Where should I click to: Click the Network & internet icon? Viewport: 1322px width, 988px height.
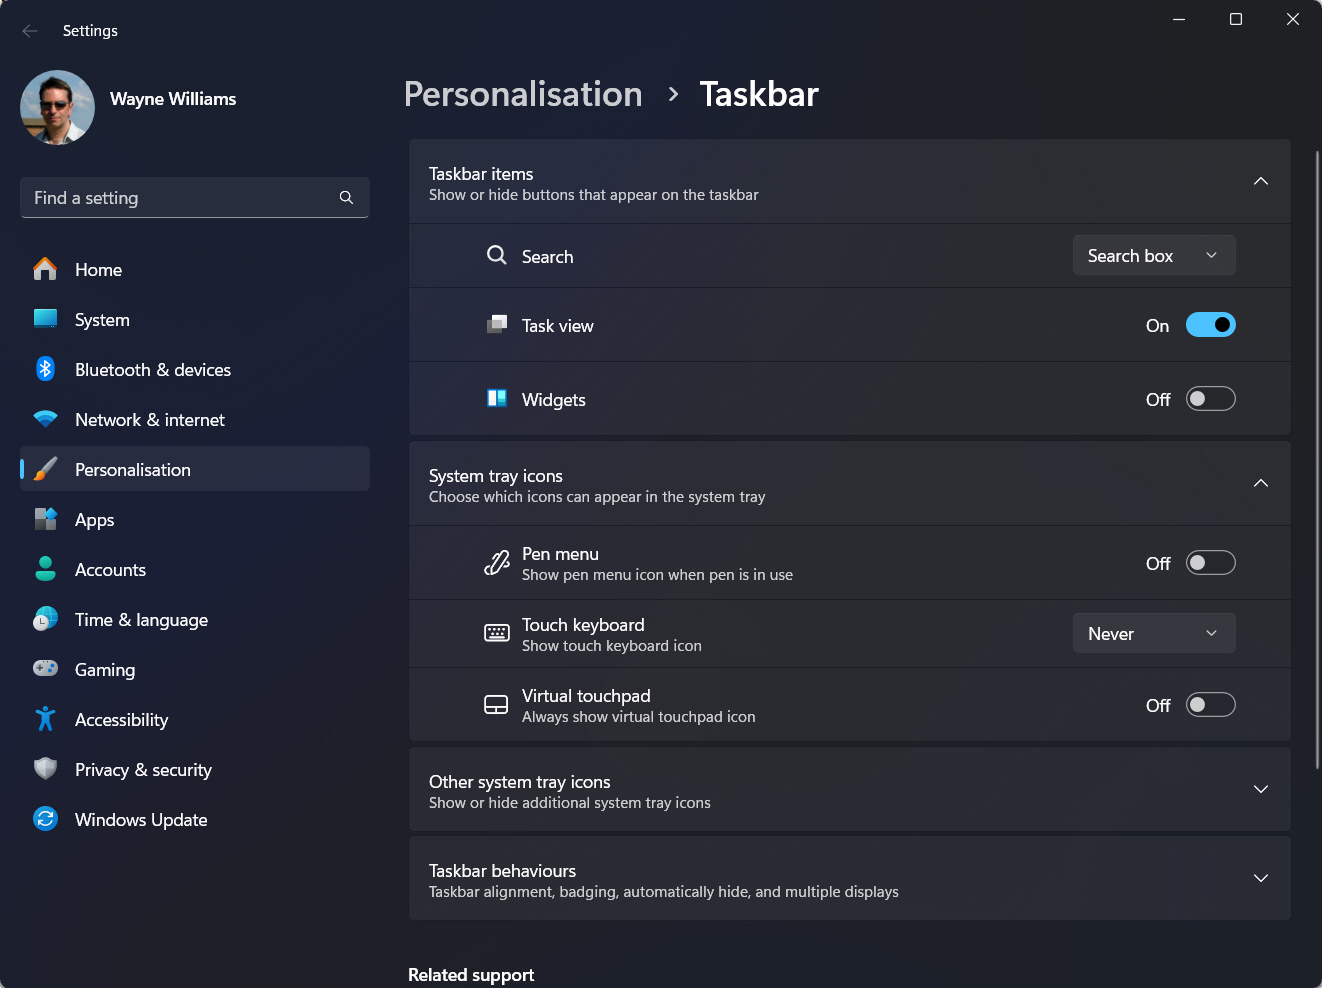click(x=45, y=419)
